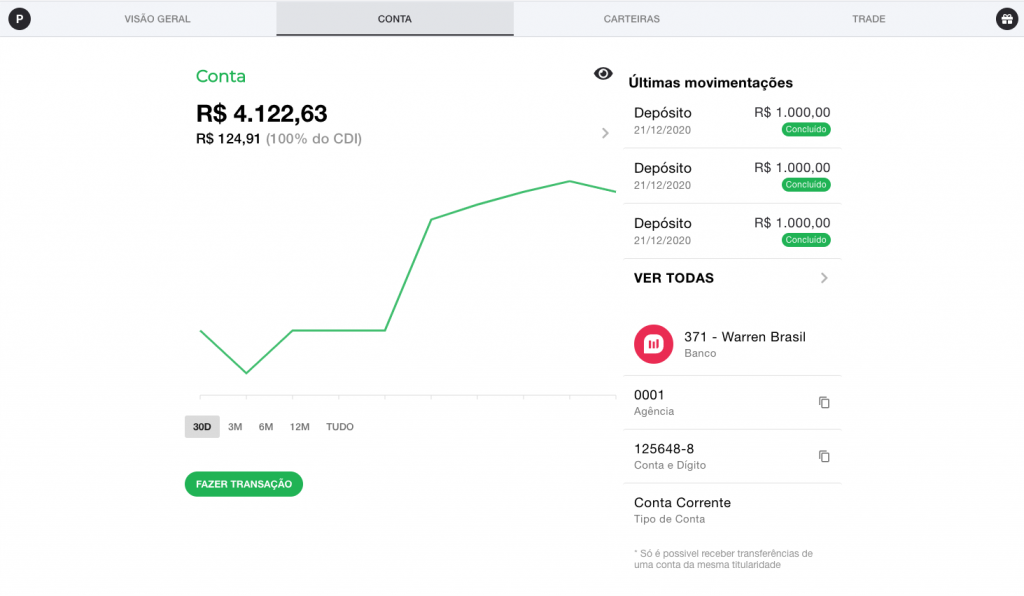The image size is (1024, 596).
Task: Expand the Ver Todas chevron
Action: 824,278
